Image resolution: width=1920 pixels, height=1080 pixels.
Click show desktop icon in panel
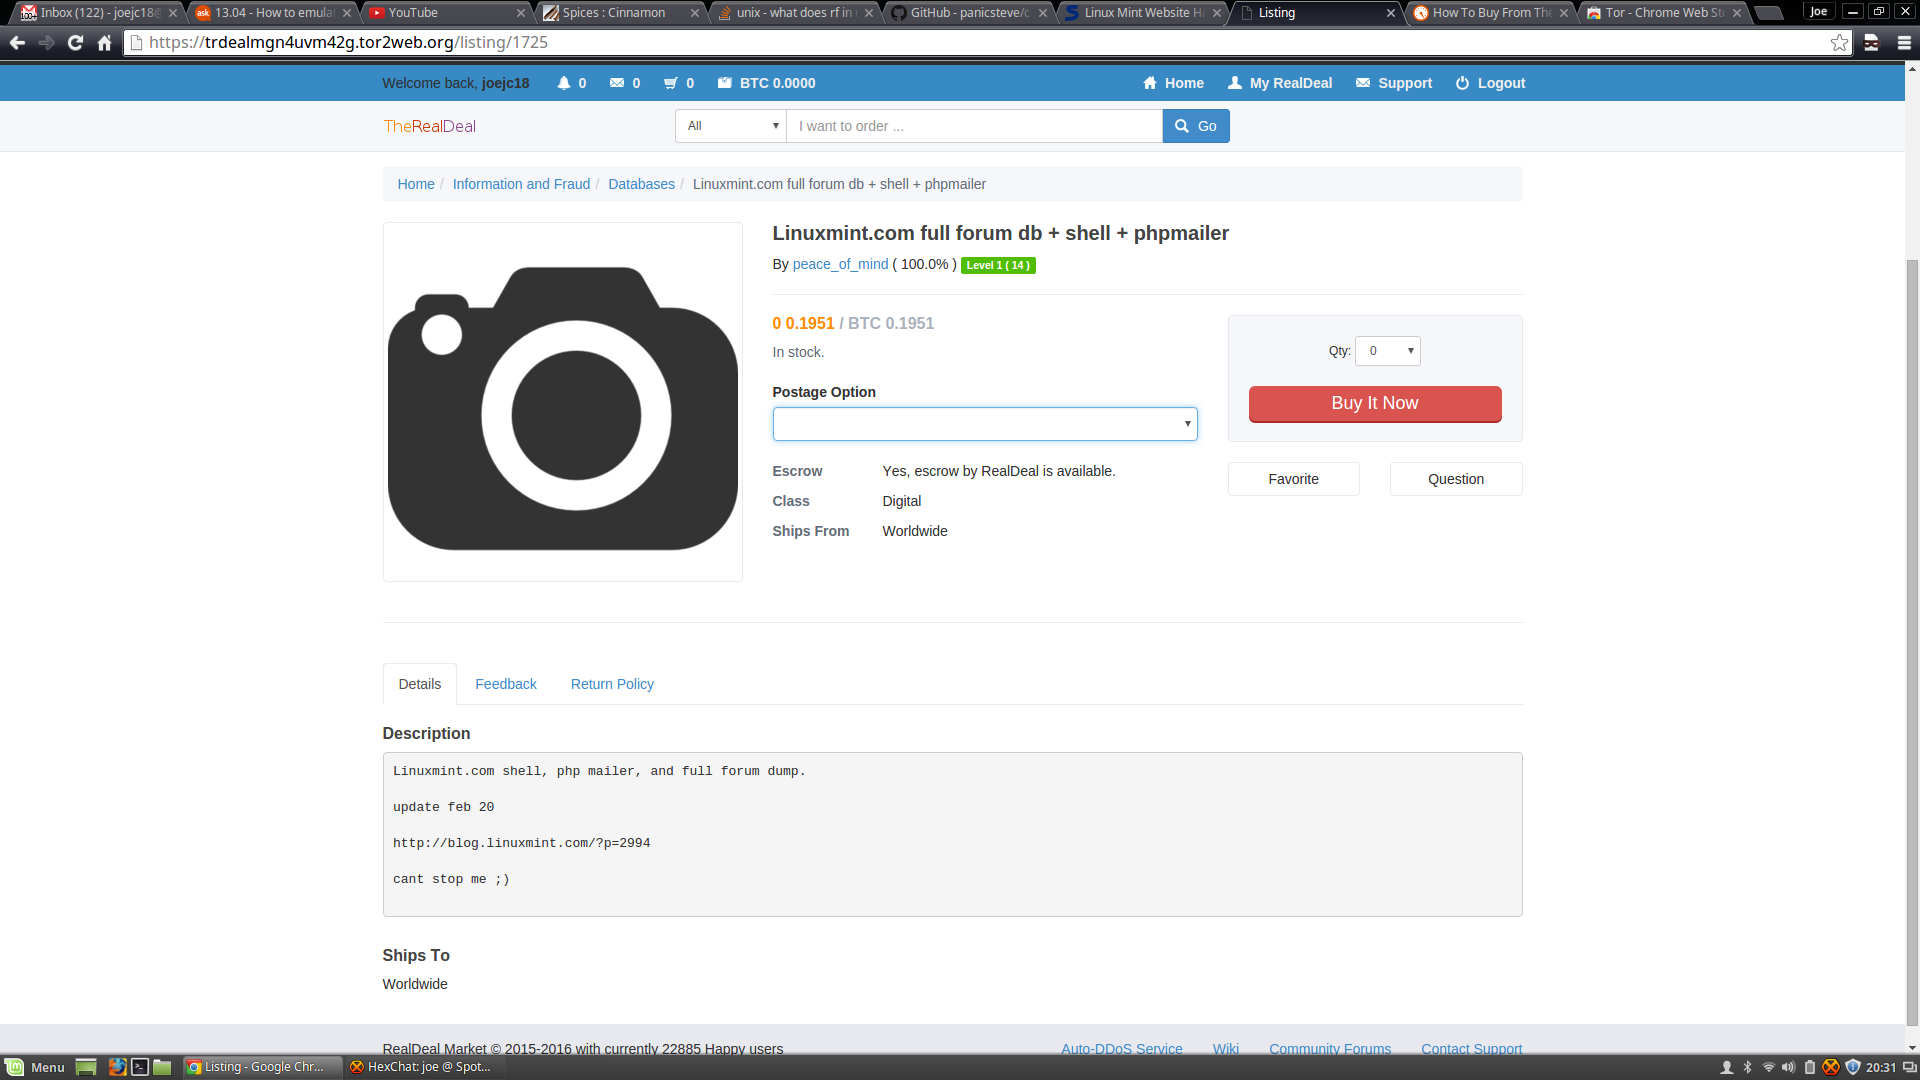(x=86, y=1067)
